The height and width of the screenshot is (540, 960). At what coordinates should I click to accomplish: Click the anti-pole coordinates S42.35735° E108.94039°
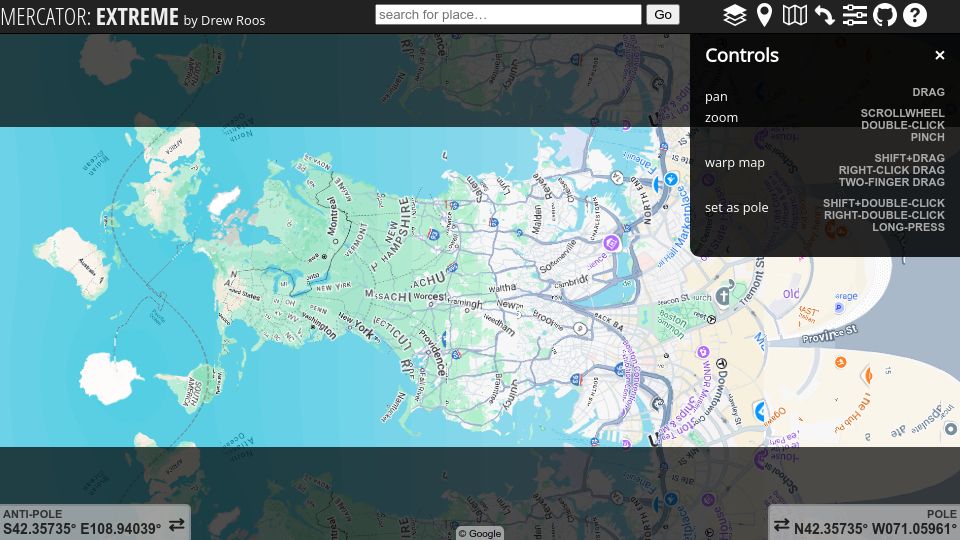coord(82,529)
